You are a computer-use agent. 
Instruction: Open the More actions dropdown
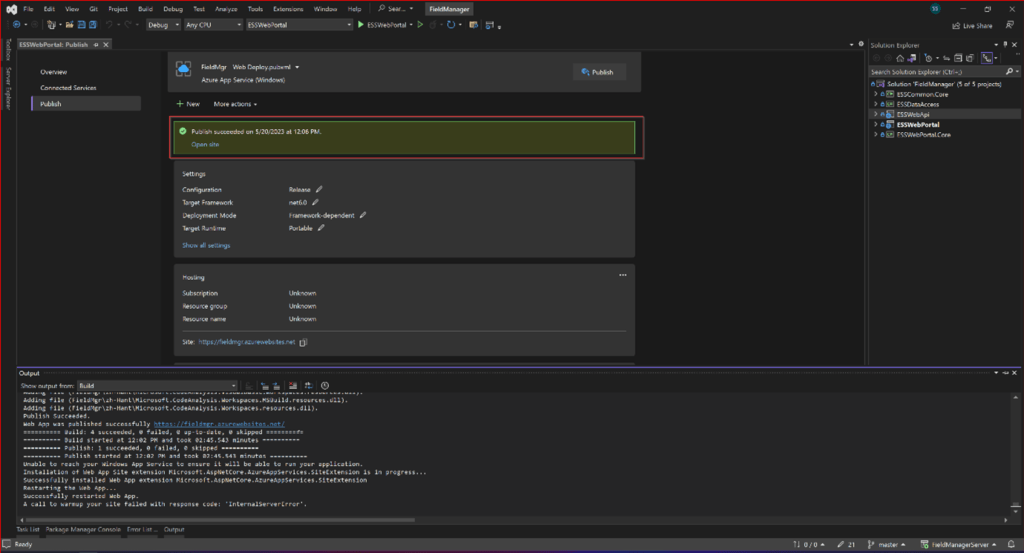coord(235,104)
